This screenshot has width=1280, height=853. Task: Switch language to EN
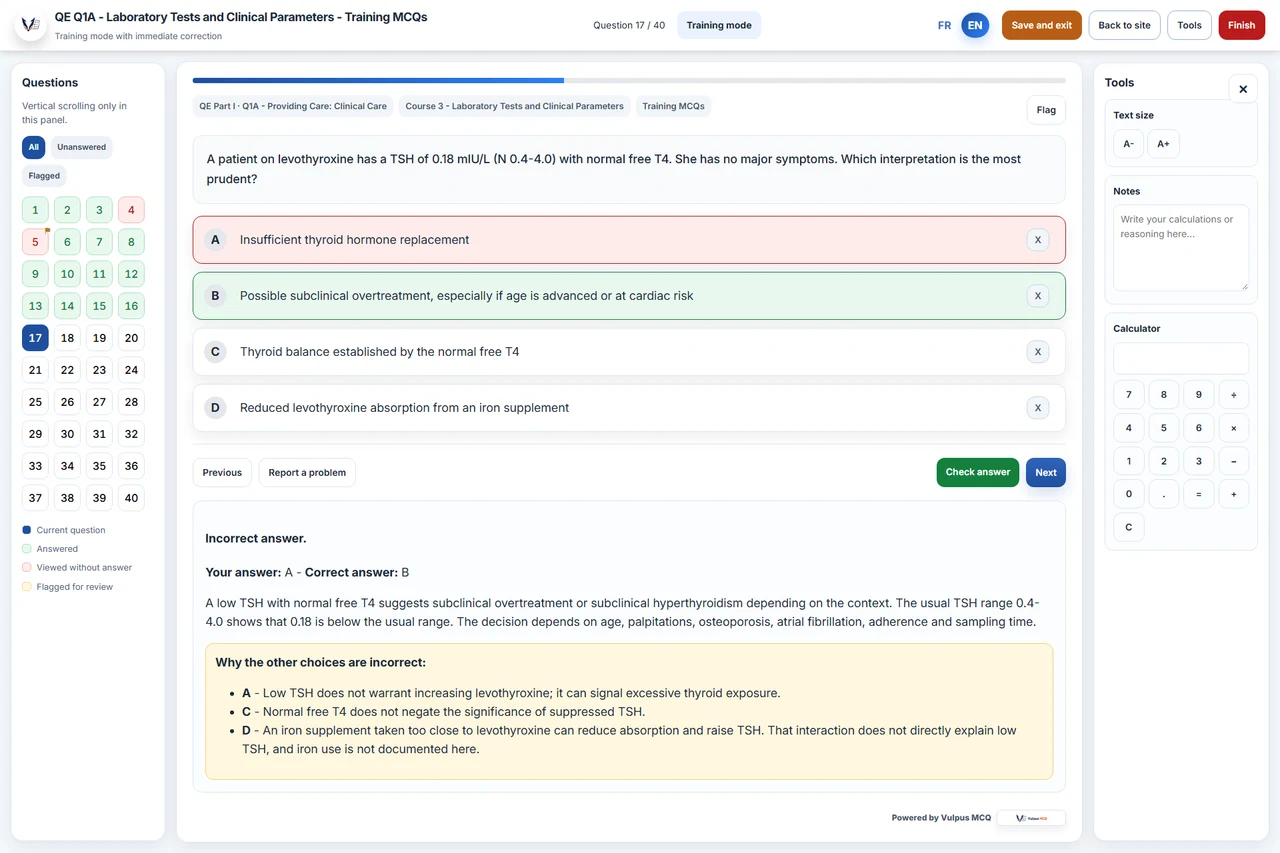click(975, 25)
